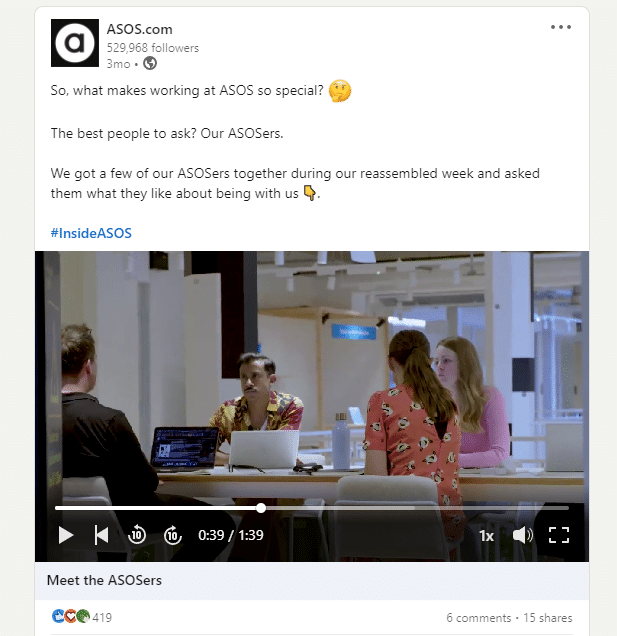Click the Meet the ASOSers video title
Viewport: 617px width, 636px height.
[104, 580]
